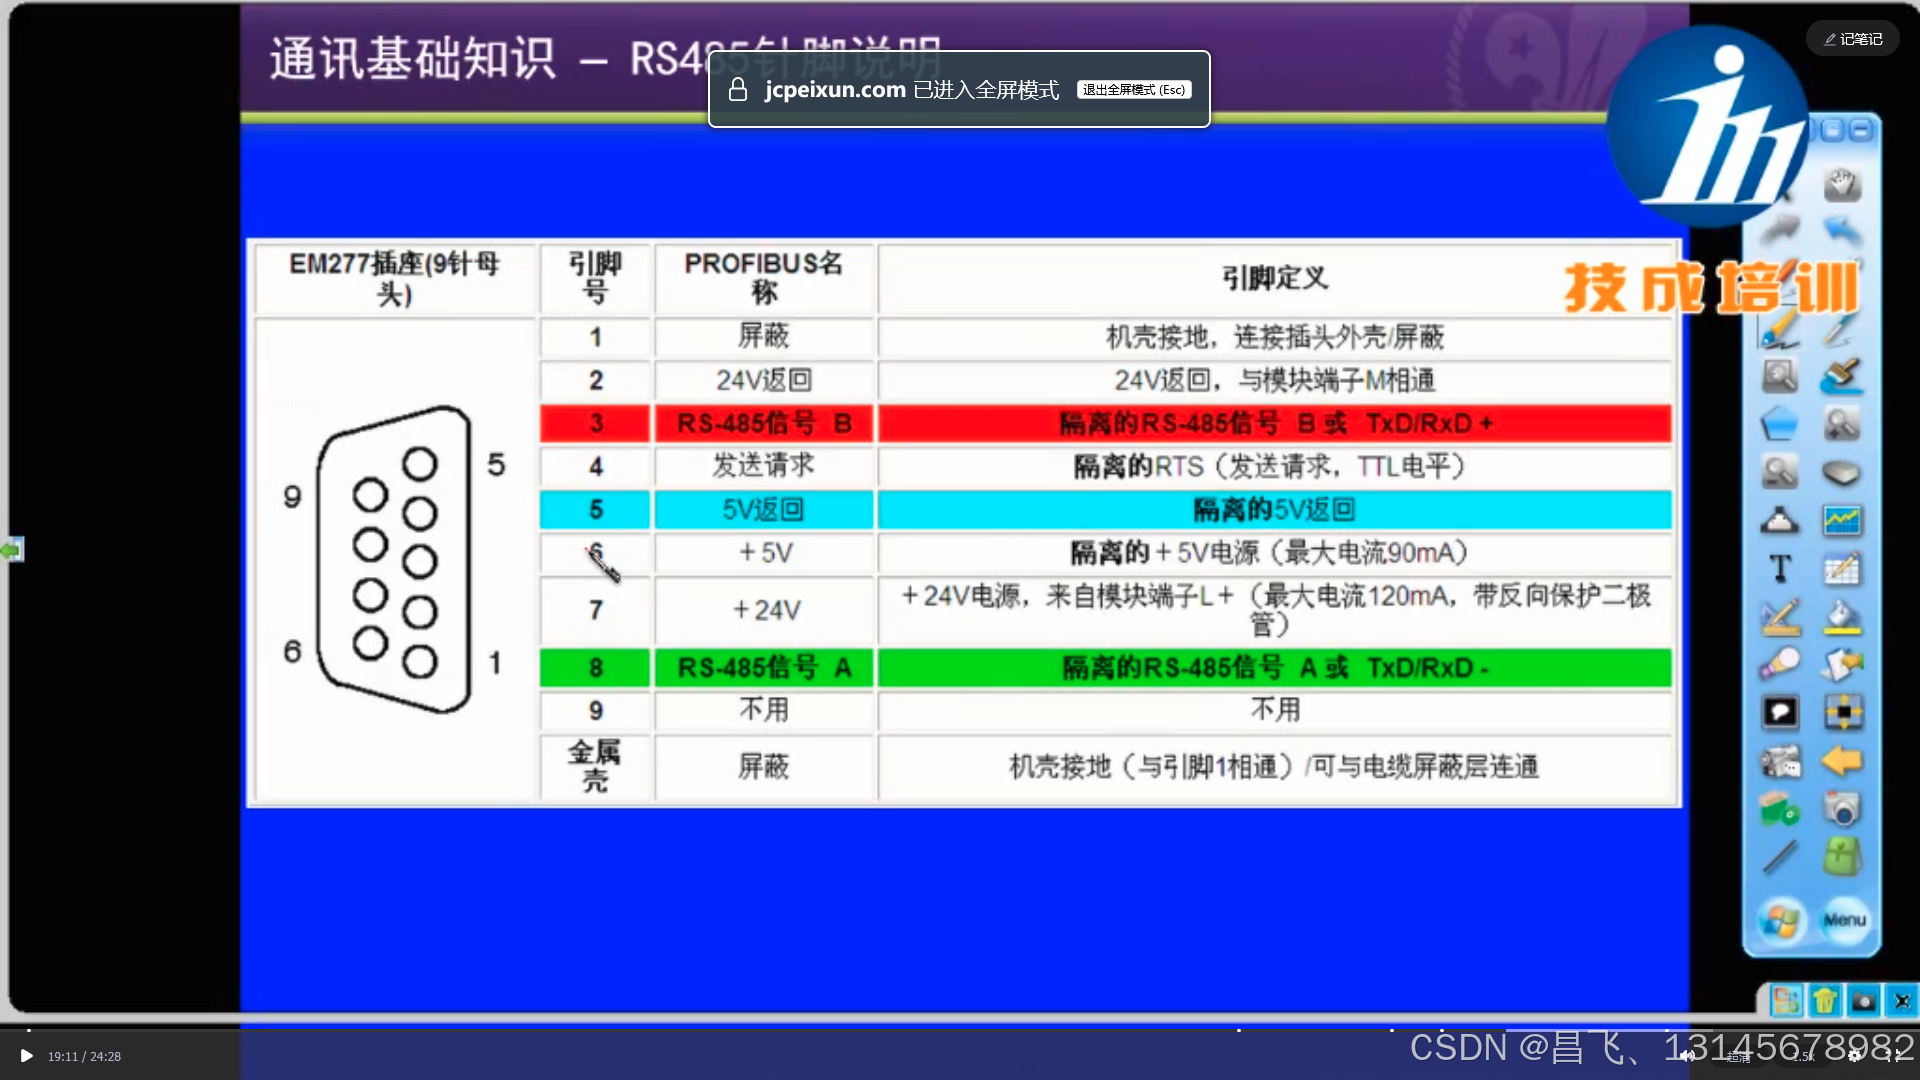Viewport: 1920px width, 1080px height.
Task: Open the 超清 quality selector
Action: 1738,1057
